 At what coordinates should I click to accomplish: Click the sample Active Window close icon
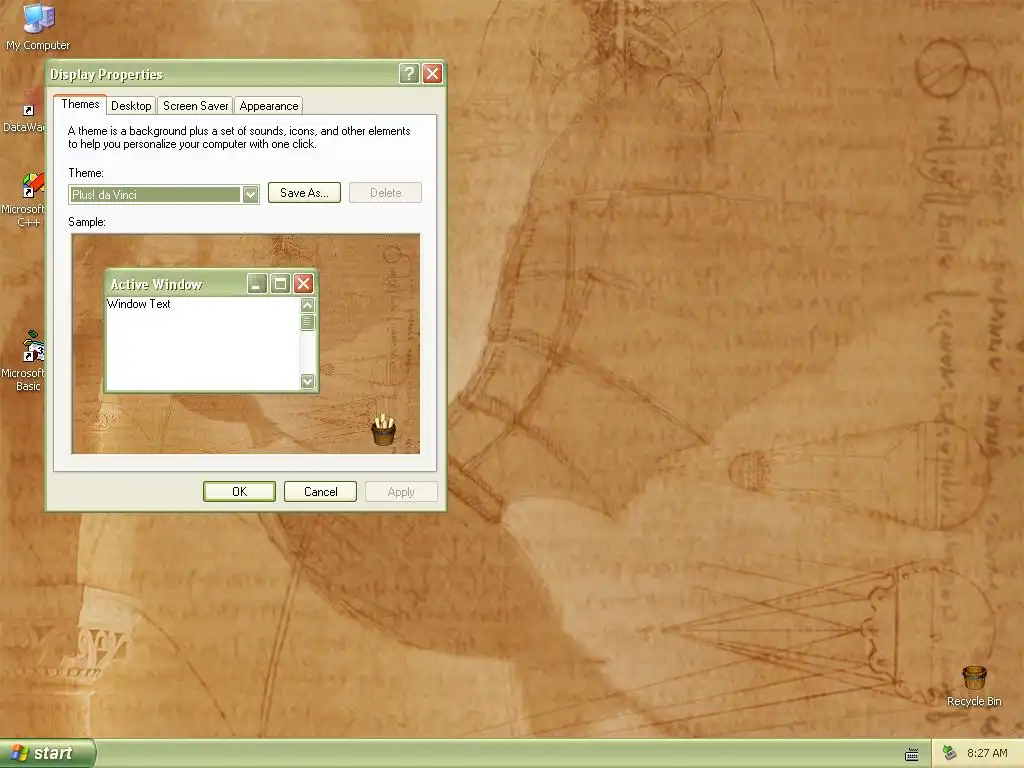pyautogui.click(x=303, y=283)
